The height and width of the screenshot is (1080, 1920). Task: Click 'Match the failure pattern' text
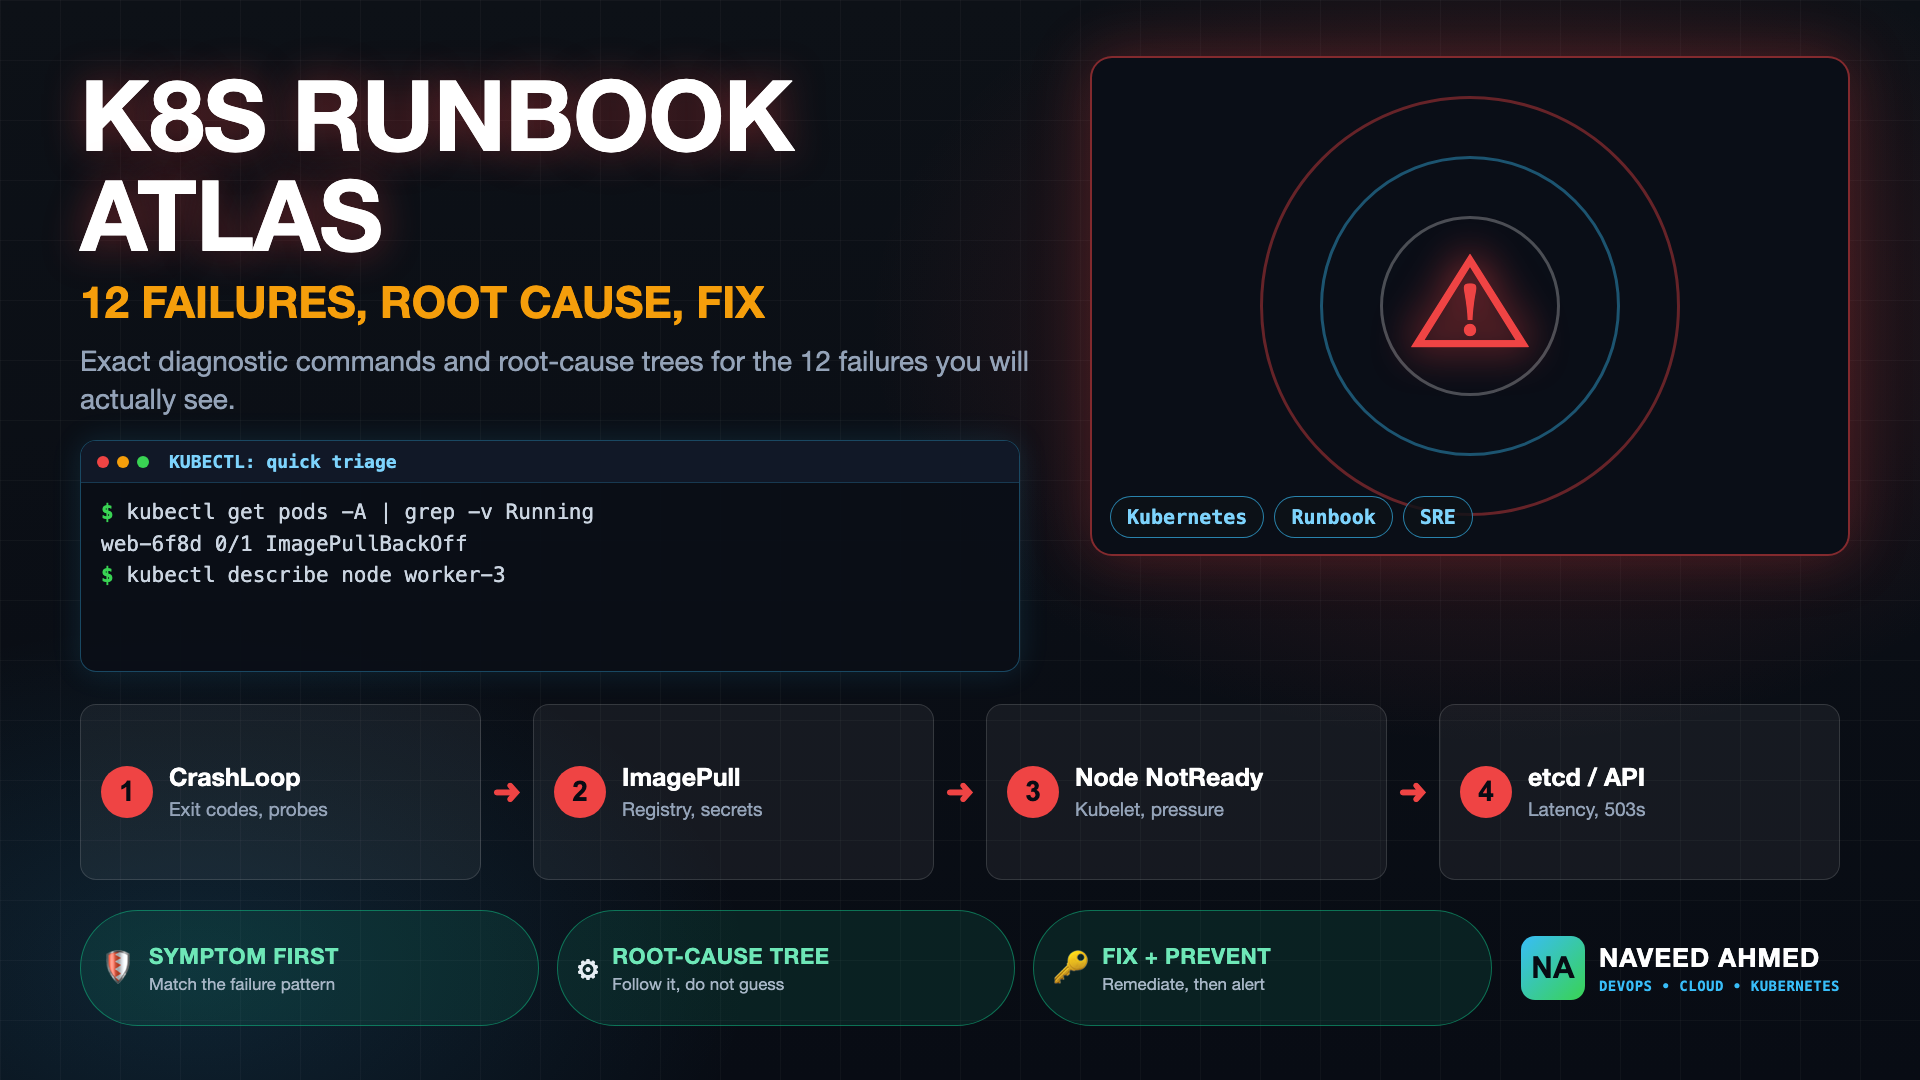point(242,985)
